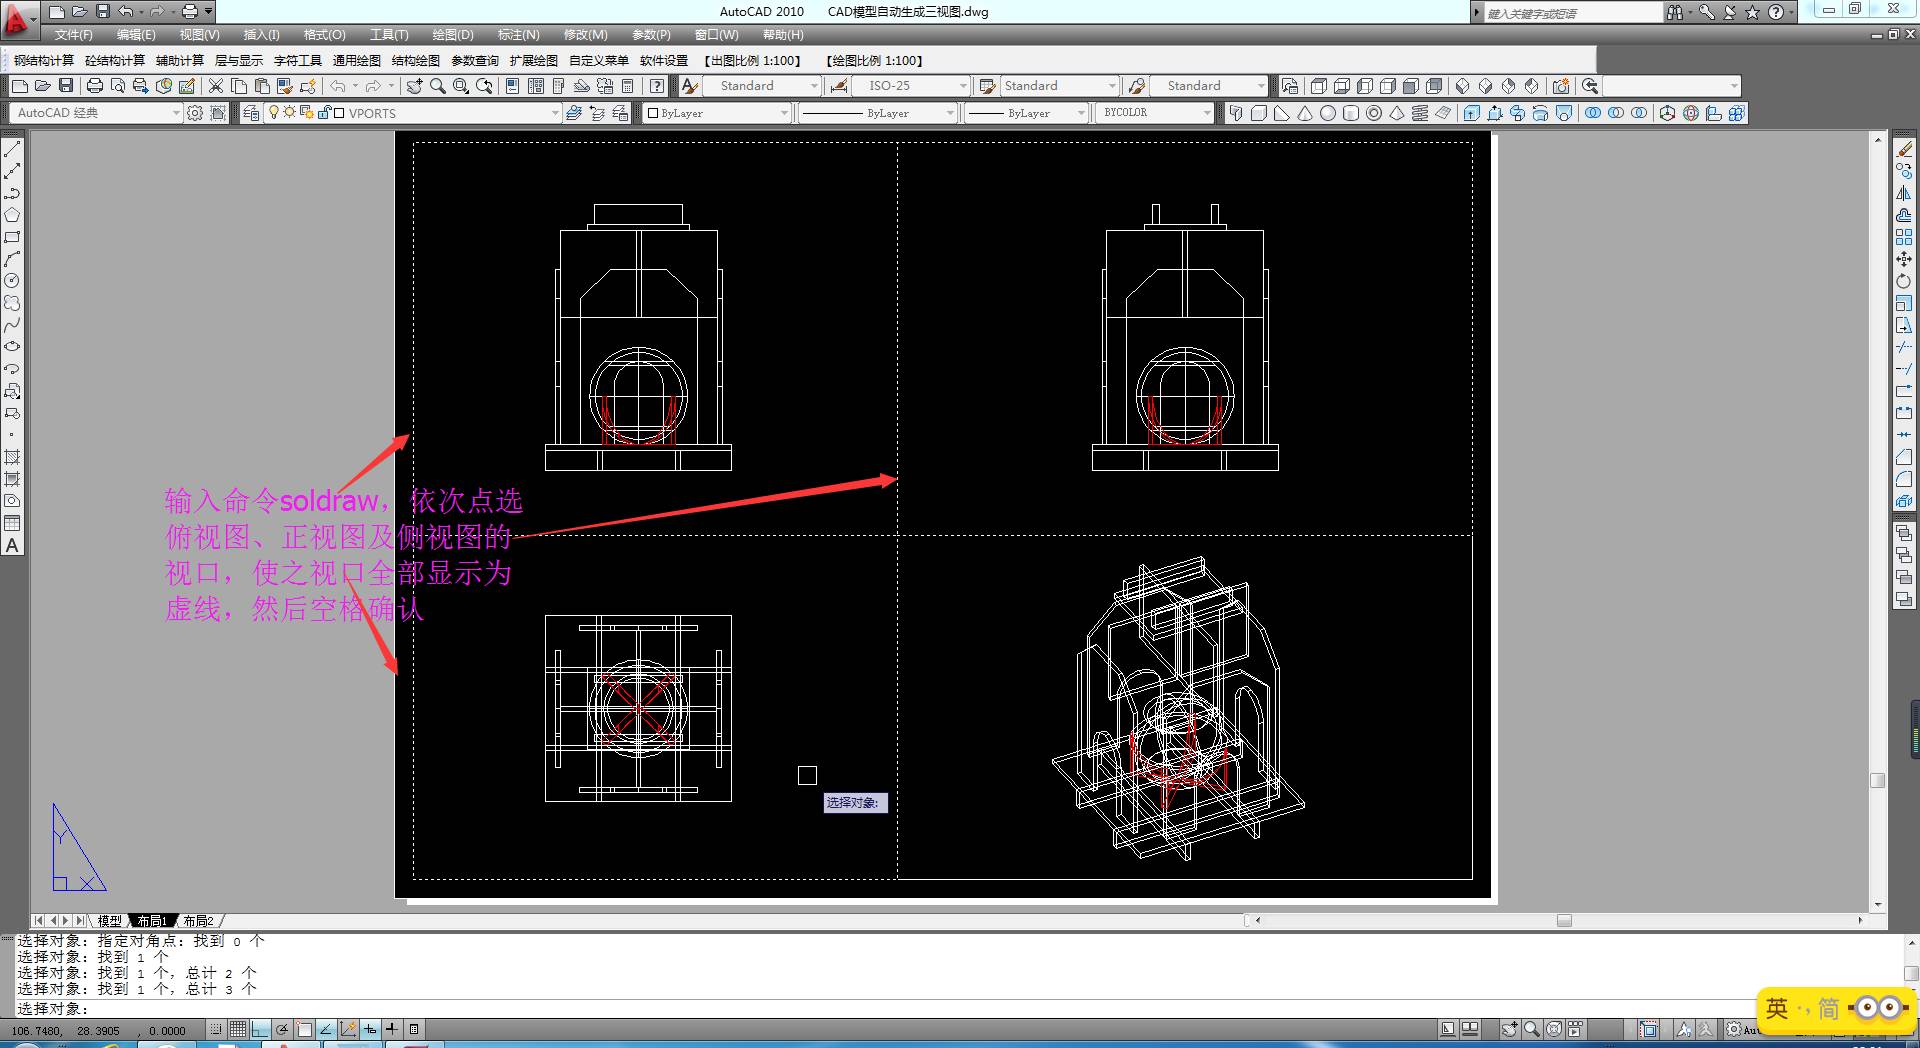Toggle Ortho mode in status bar
The image size is (1920, 1048).
pyautogui.click(x=260, y=1029)
